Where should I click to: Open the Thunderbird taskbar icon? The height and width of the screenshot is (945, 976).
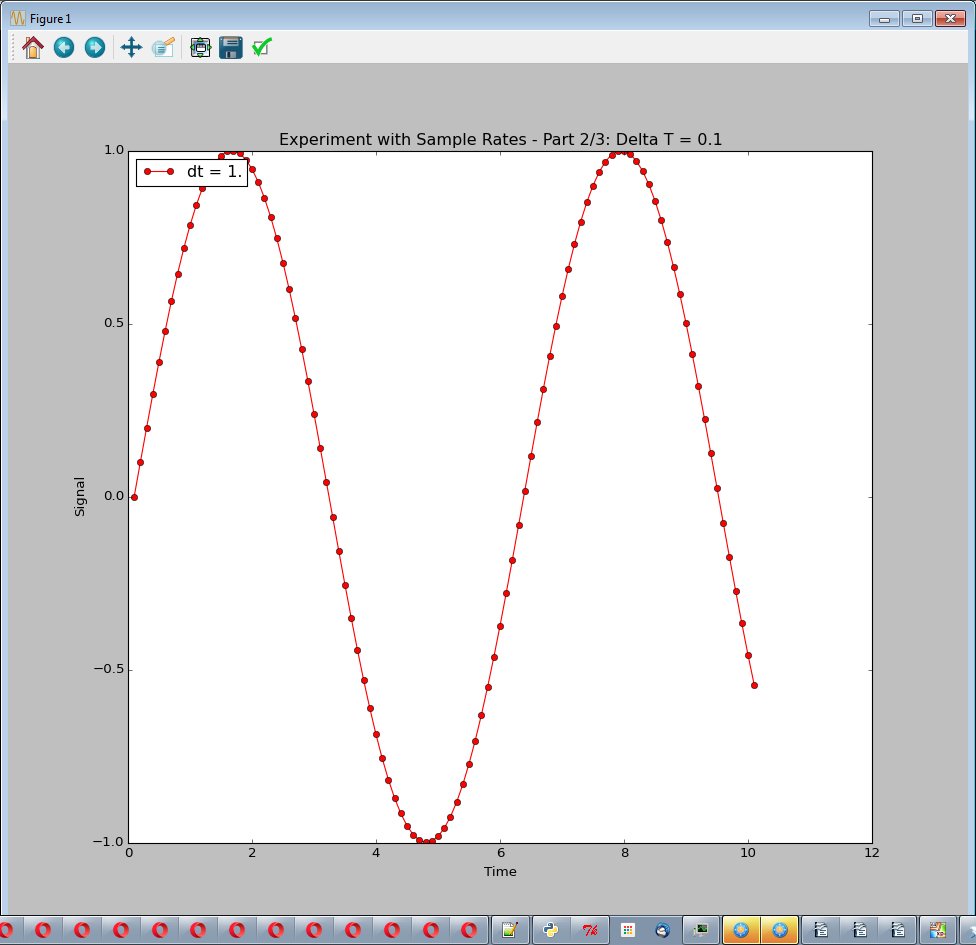click(x=663, y=930)
